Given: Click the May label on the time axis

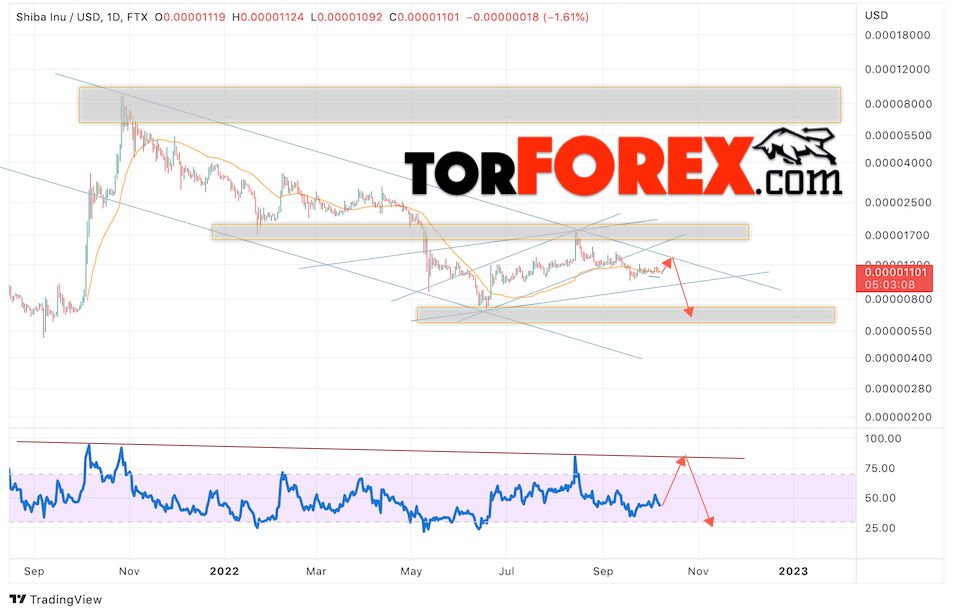Looking at the screenshot, I should click(x=411, y=571).
